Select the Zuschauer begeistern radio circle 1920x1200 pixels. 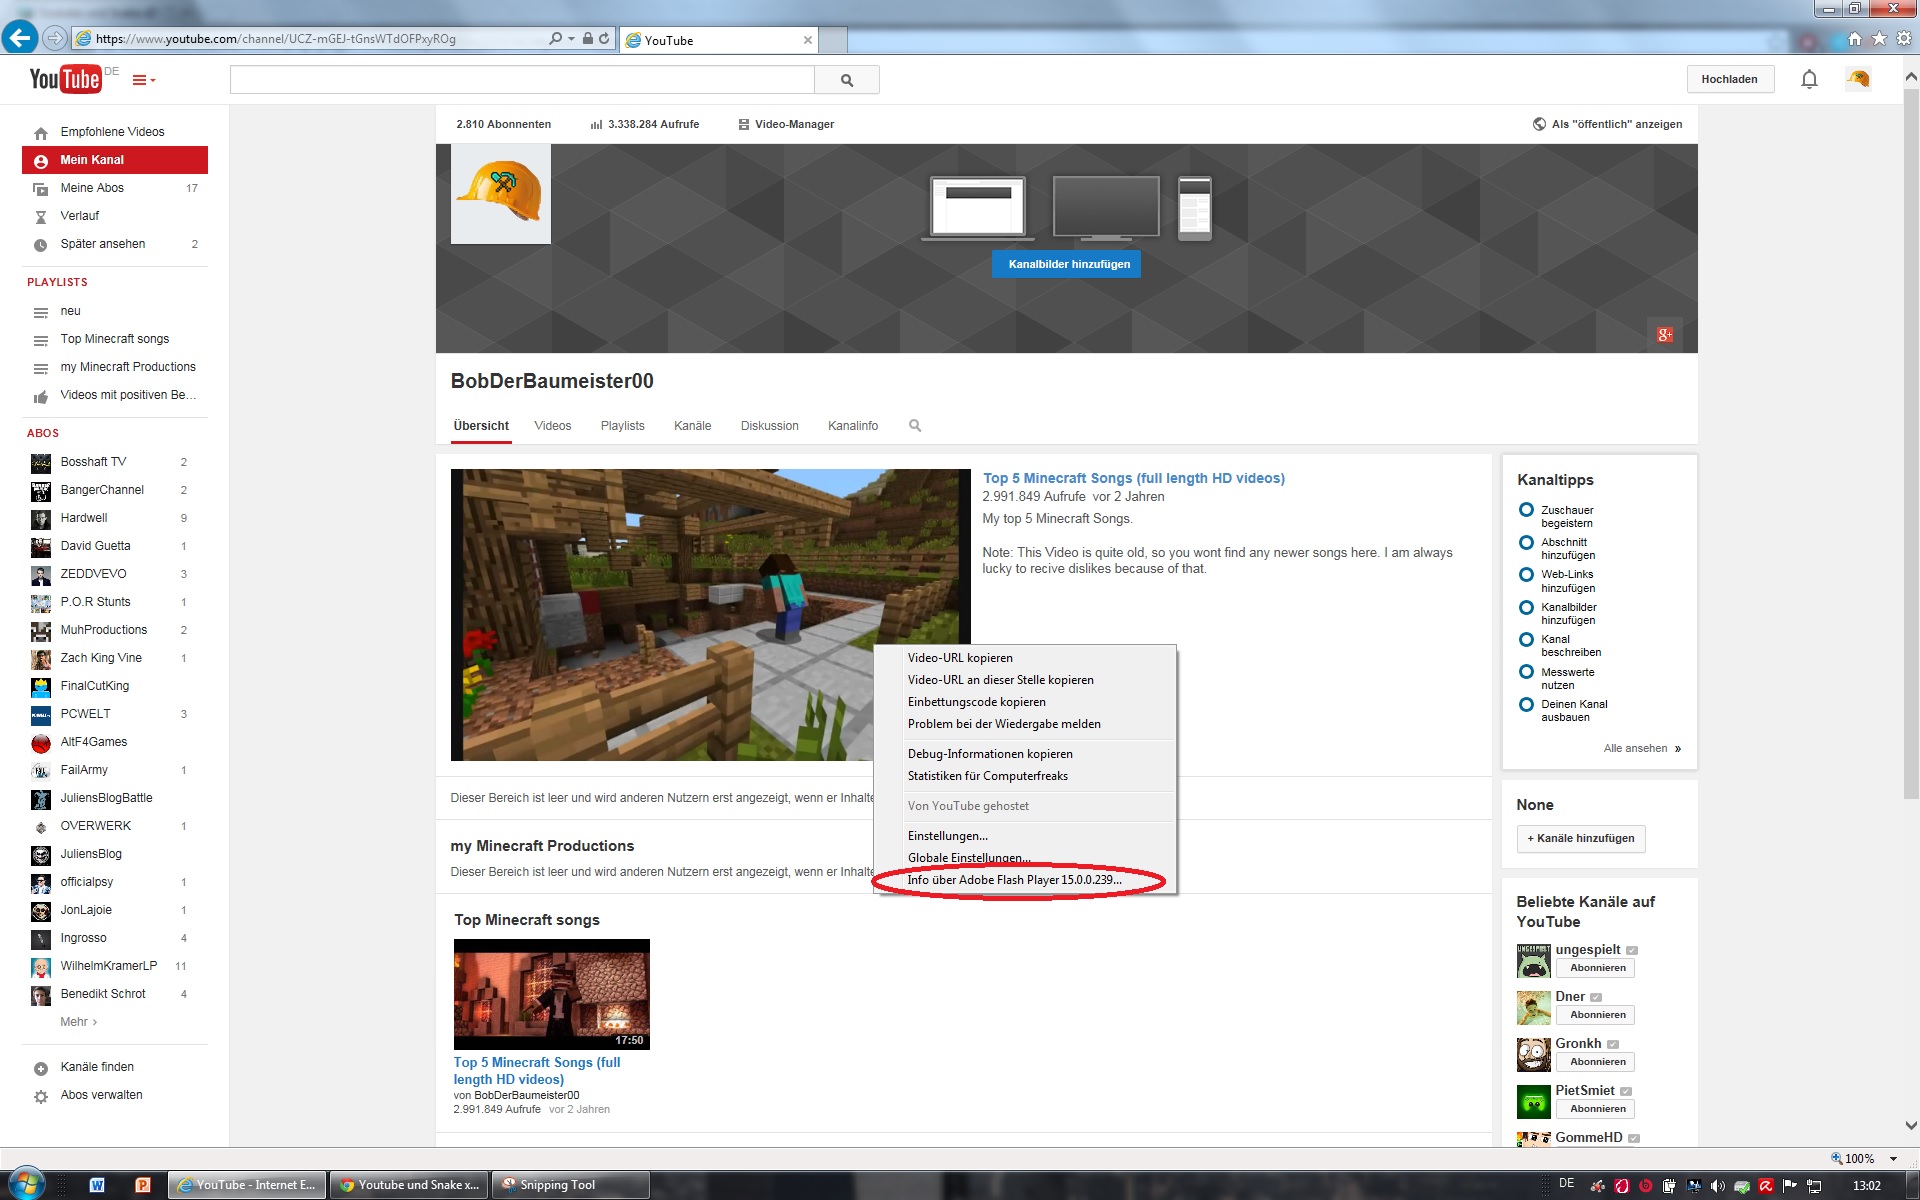tap(1525, 510)
